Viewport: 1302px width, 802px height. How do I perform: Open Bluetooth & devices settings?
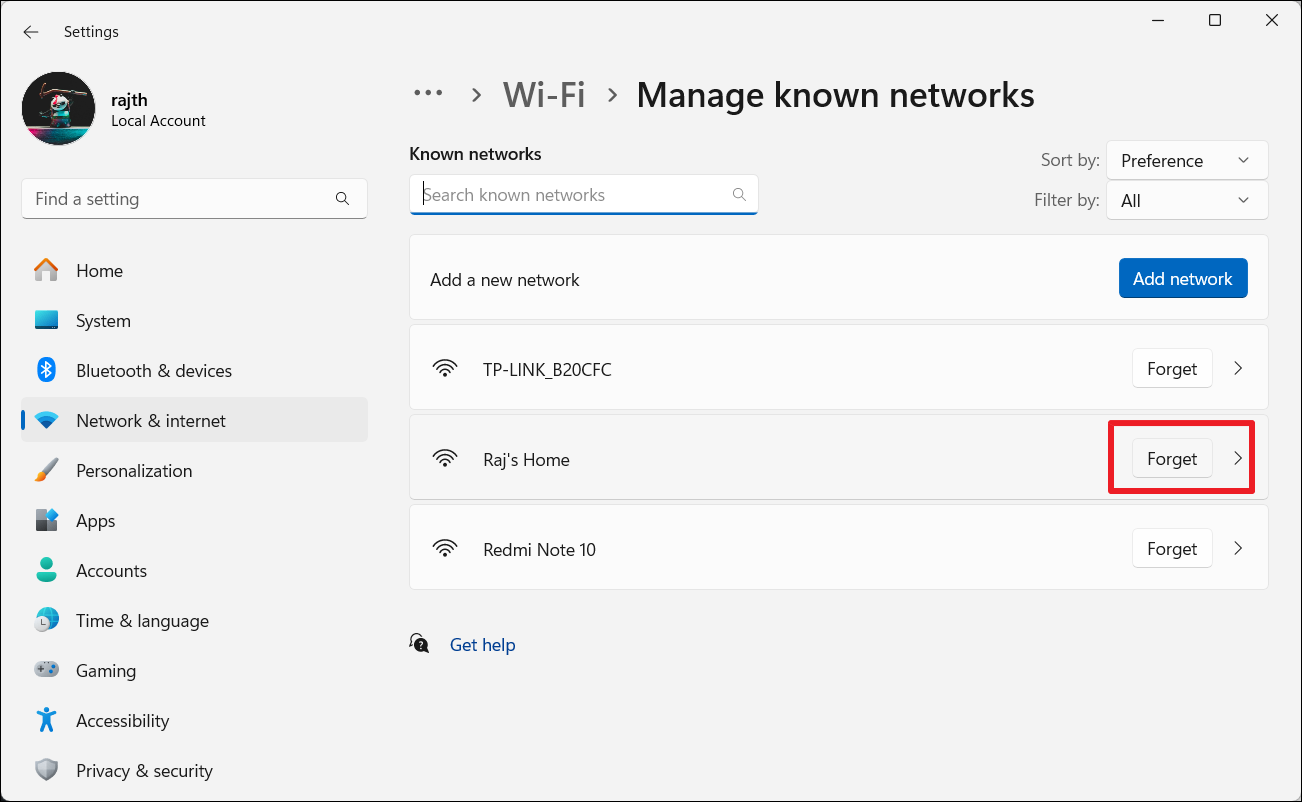tap(153, 371)
